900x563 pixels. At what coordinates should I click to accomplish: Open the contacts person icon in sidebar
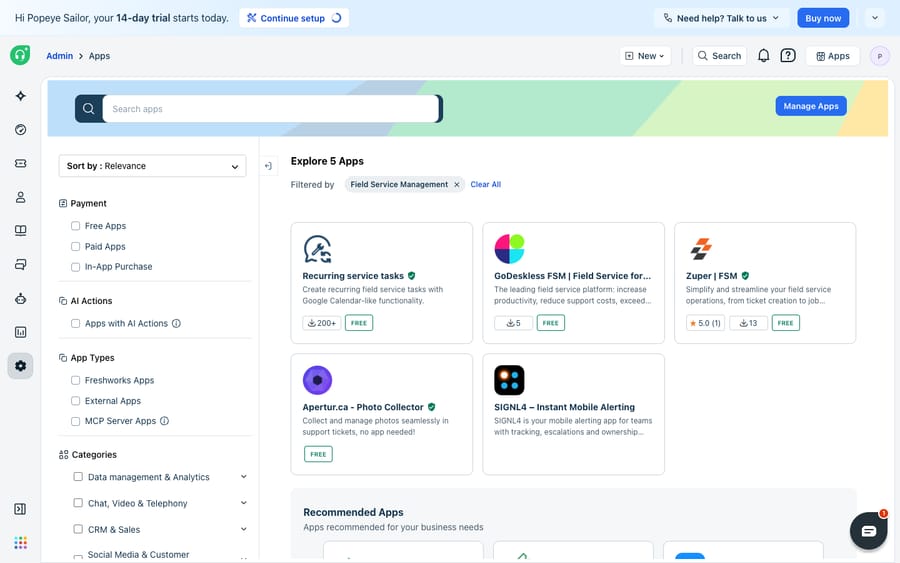coord(21,197)
